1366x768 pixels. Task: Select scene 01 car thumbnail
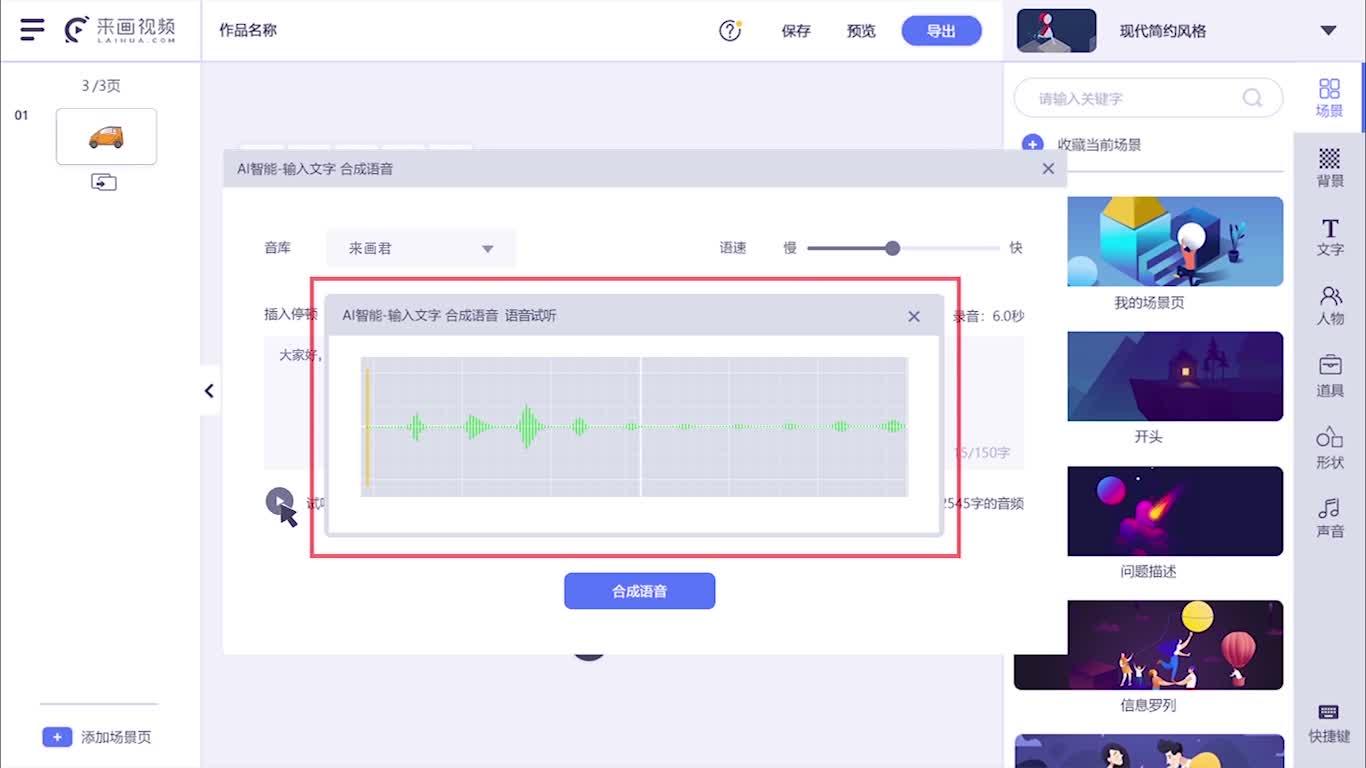[x=106, y=136]
